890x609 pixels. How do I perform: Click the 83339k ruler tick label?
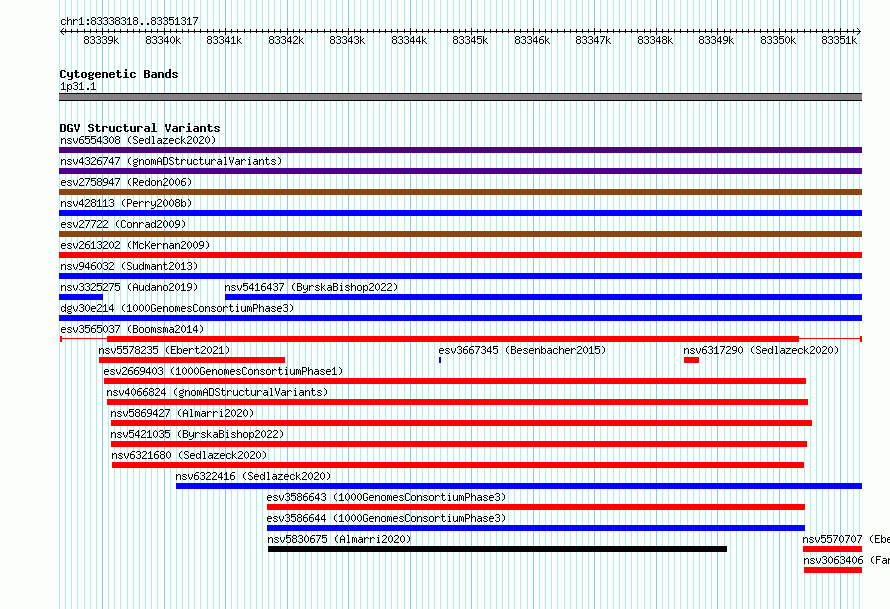101,40
